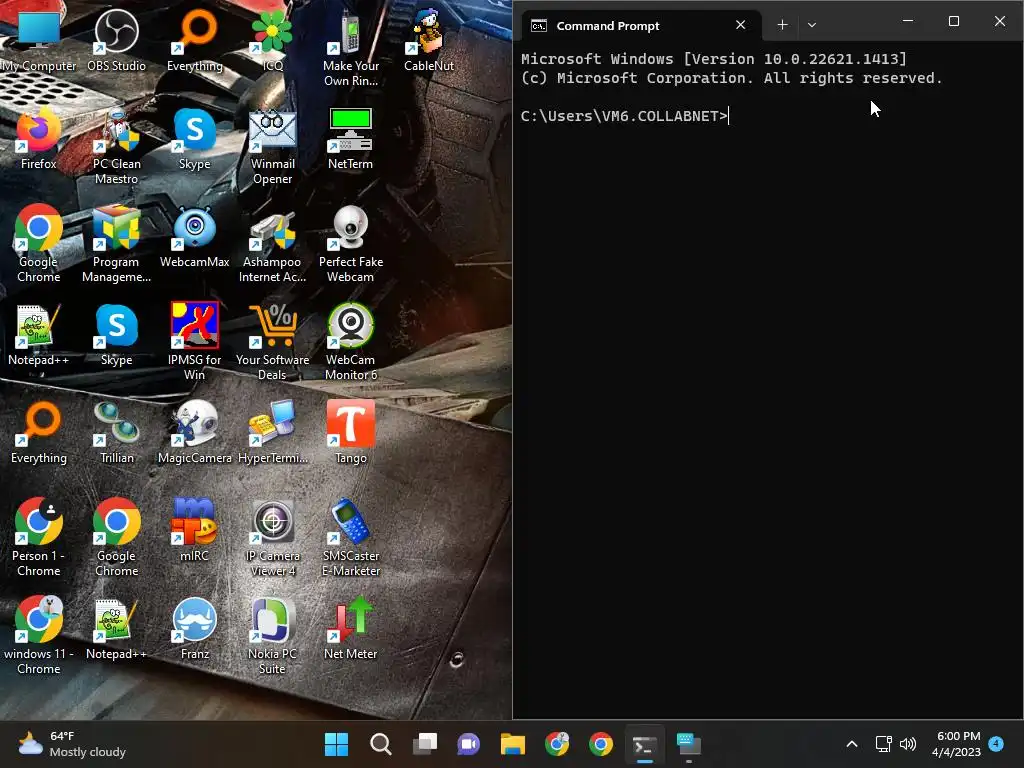Select the Franz desktop icon

[195, 629]
